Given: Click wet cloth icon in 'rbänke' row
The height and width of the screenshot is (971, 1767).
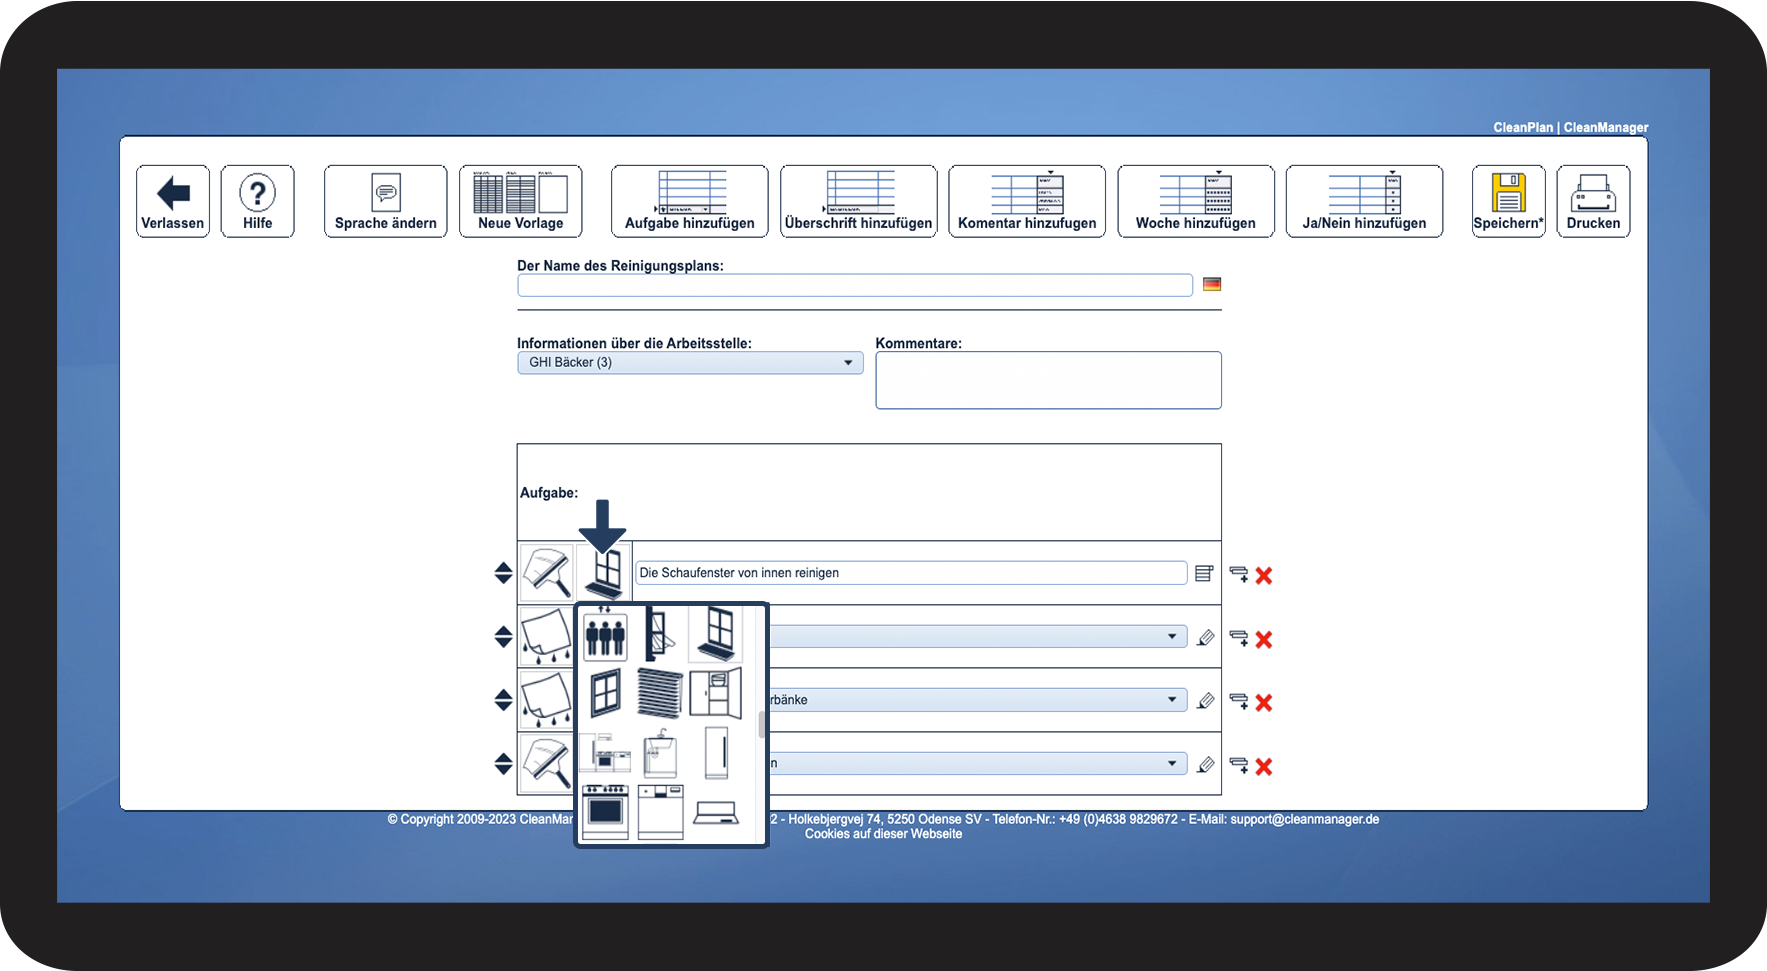Looking at the screenshot, I should tap(547, 700).
